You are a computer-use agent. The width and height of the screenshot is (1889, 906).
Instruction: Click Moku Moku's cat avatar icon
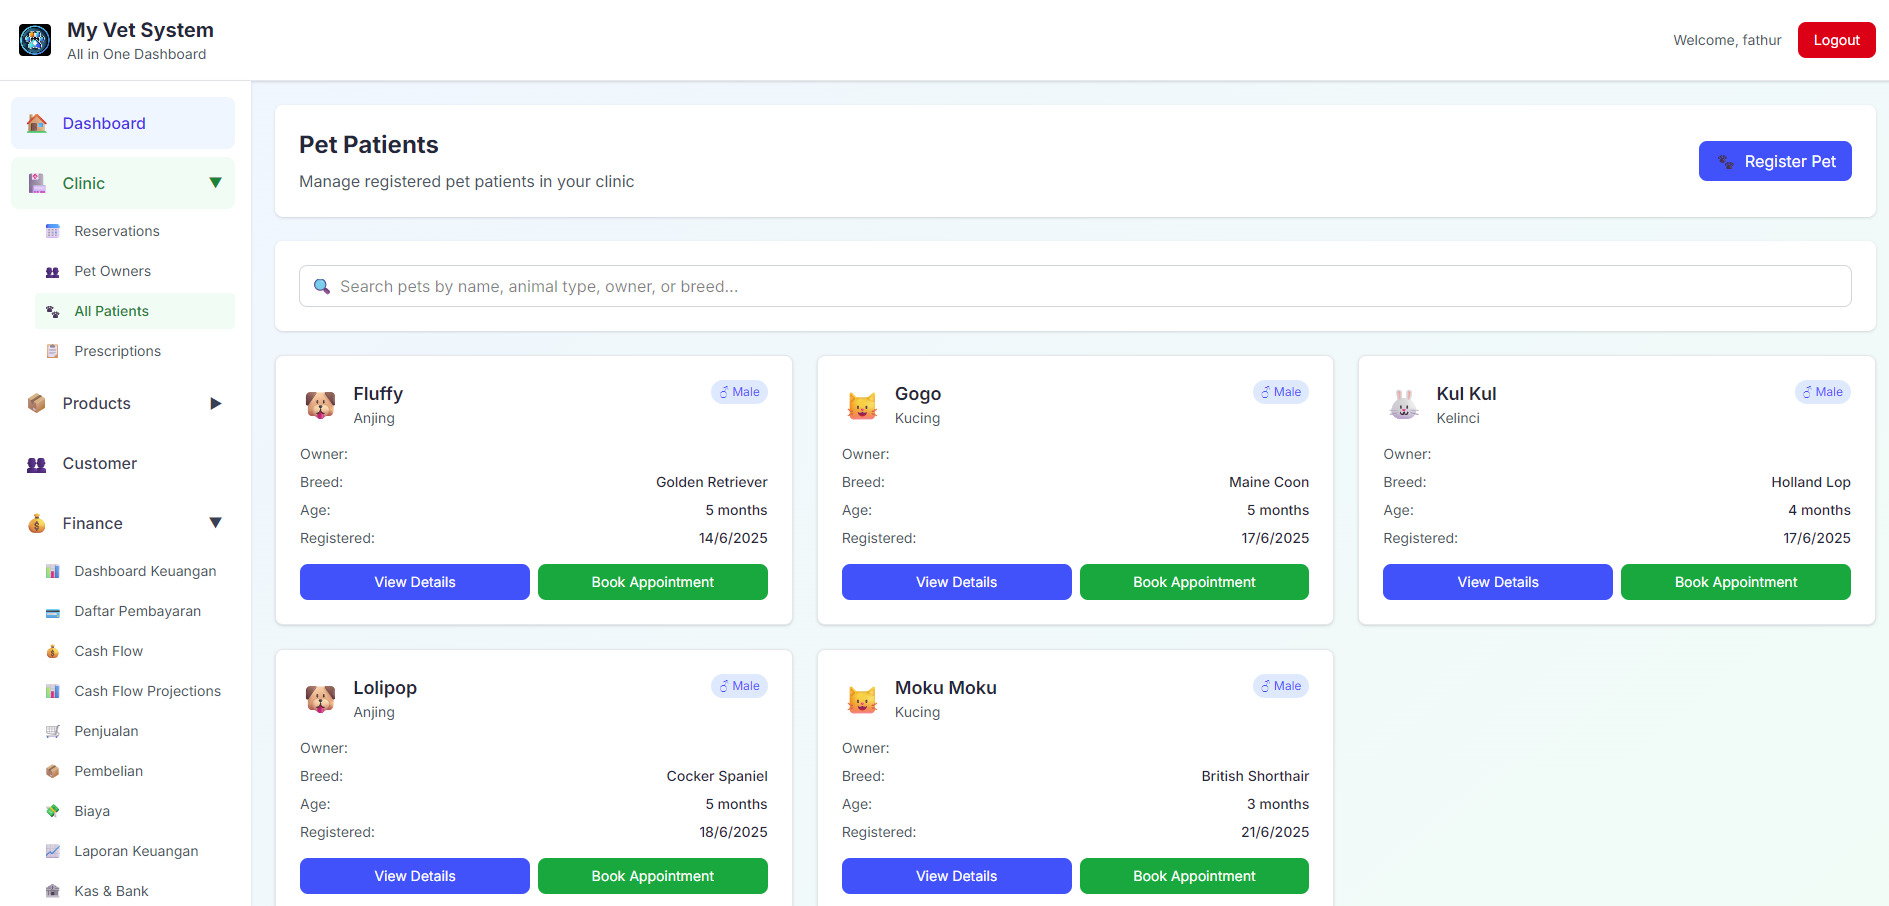point(862,699)
